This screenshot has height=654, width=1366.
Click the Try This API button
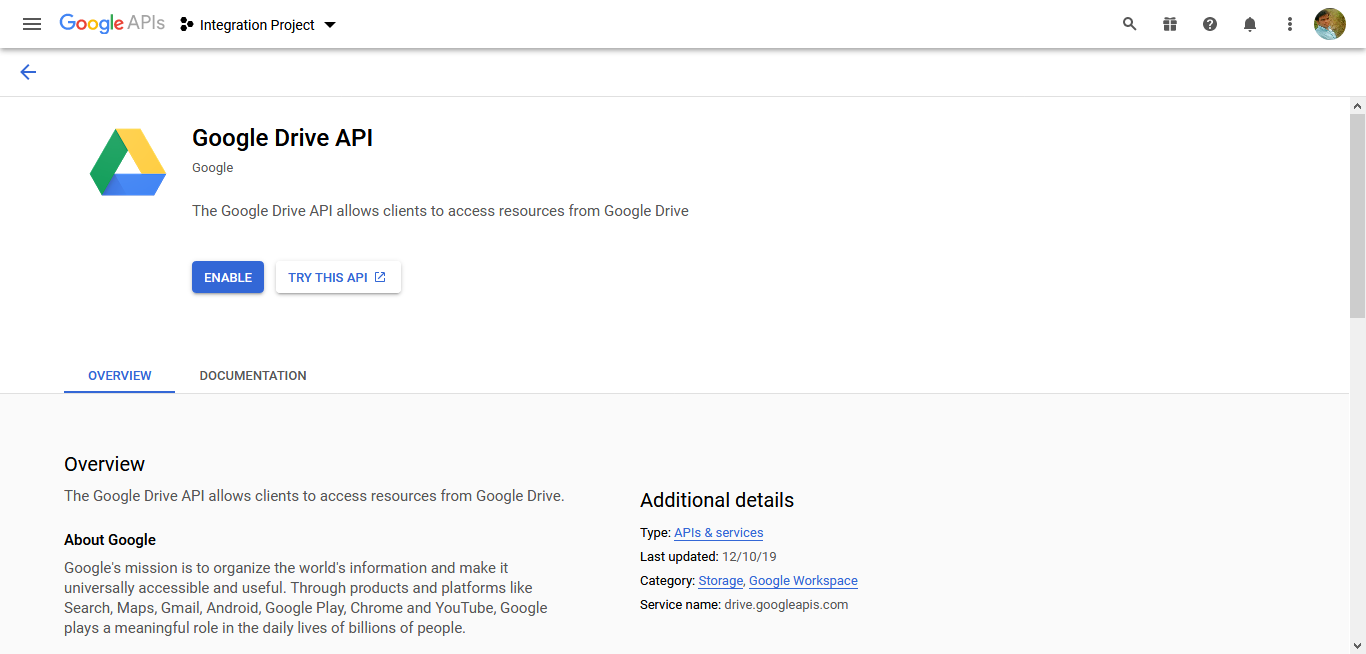[x=338, y=278]
